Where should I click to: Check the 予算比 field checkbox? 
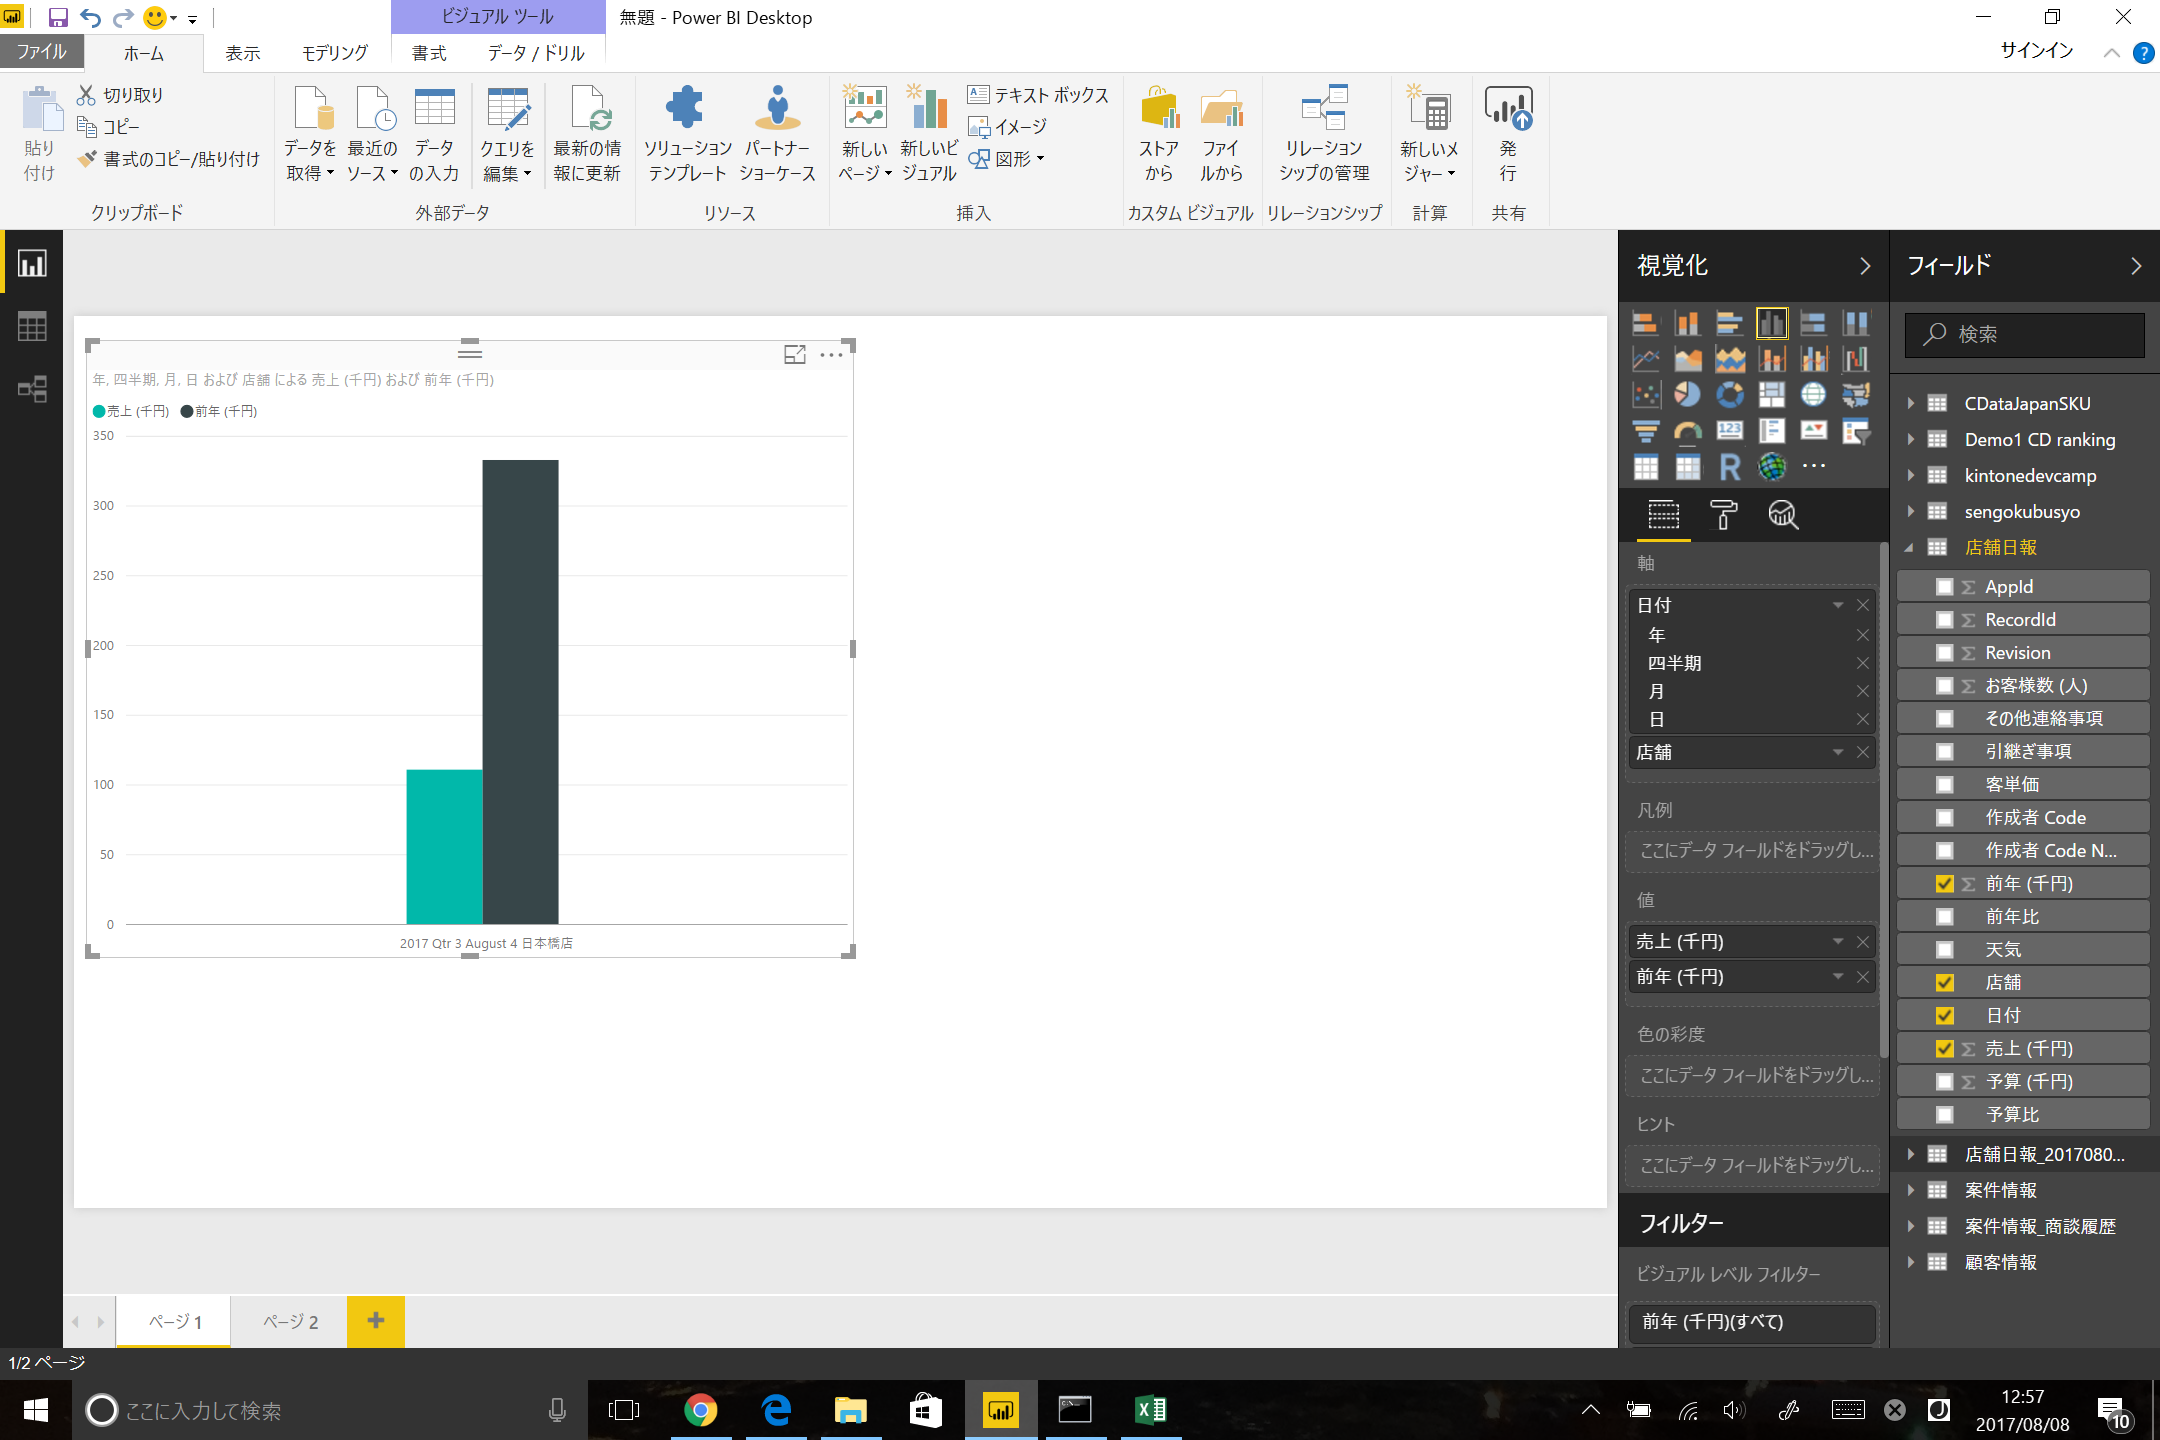tap(1945, 1113)
